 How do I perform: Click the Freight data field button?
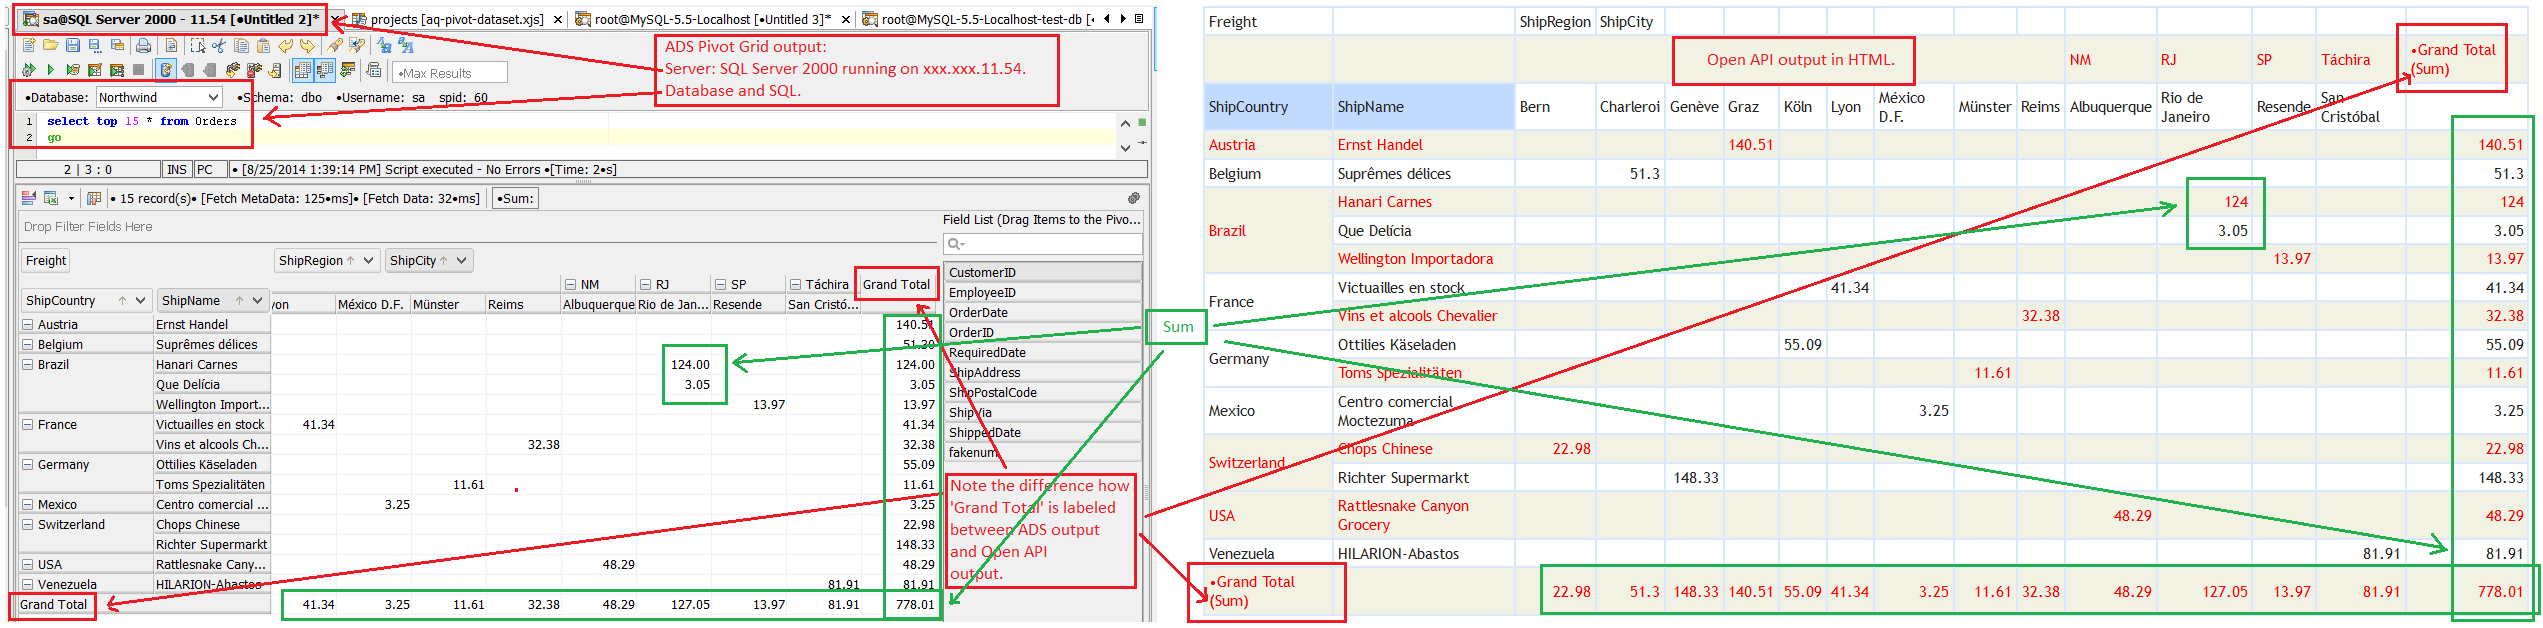(46, 261)
